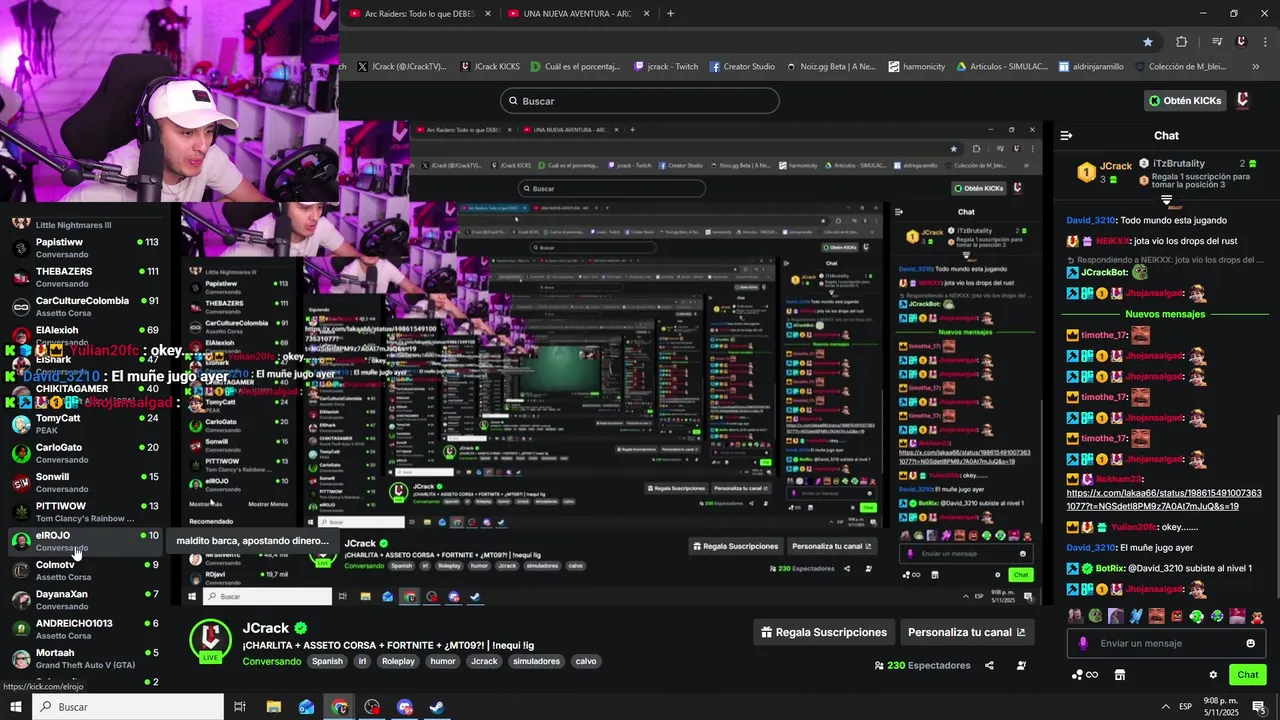Open the Windows notification center

1258,707
